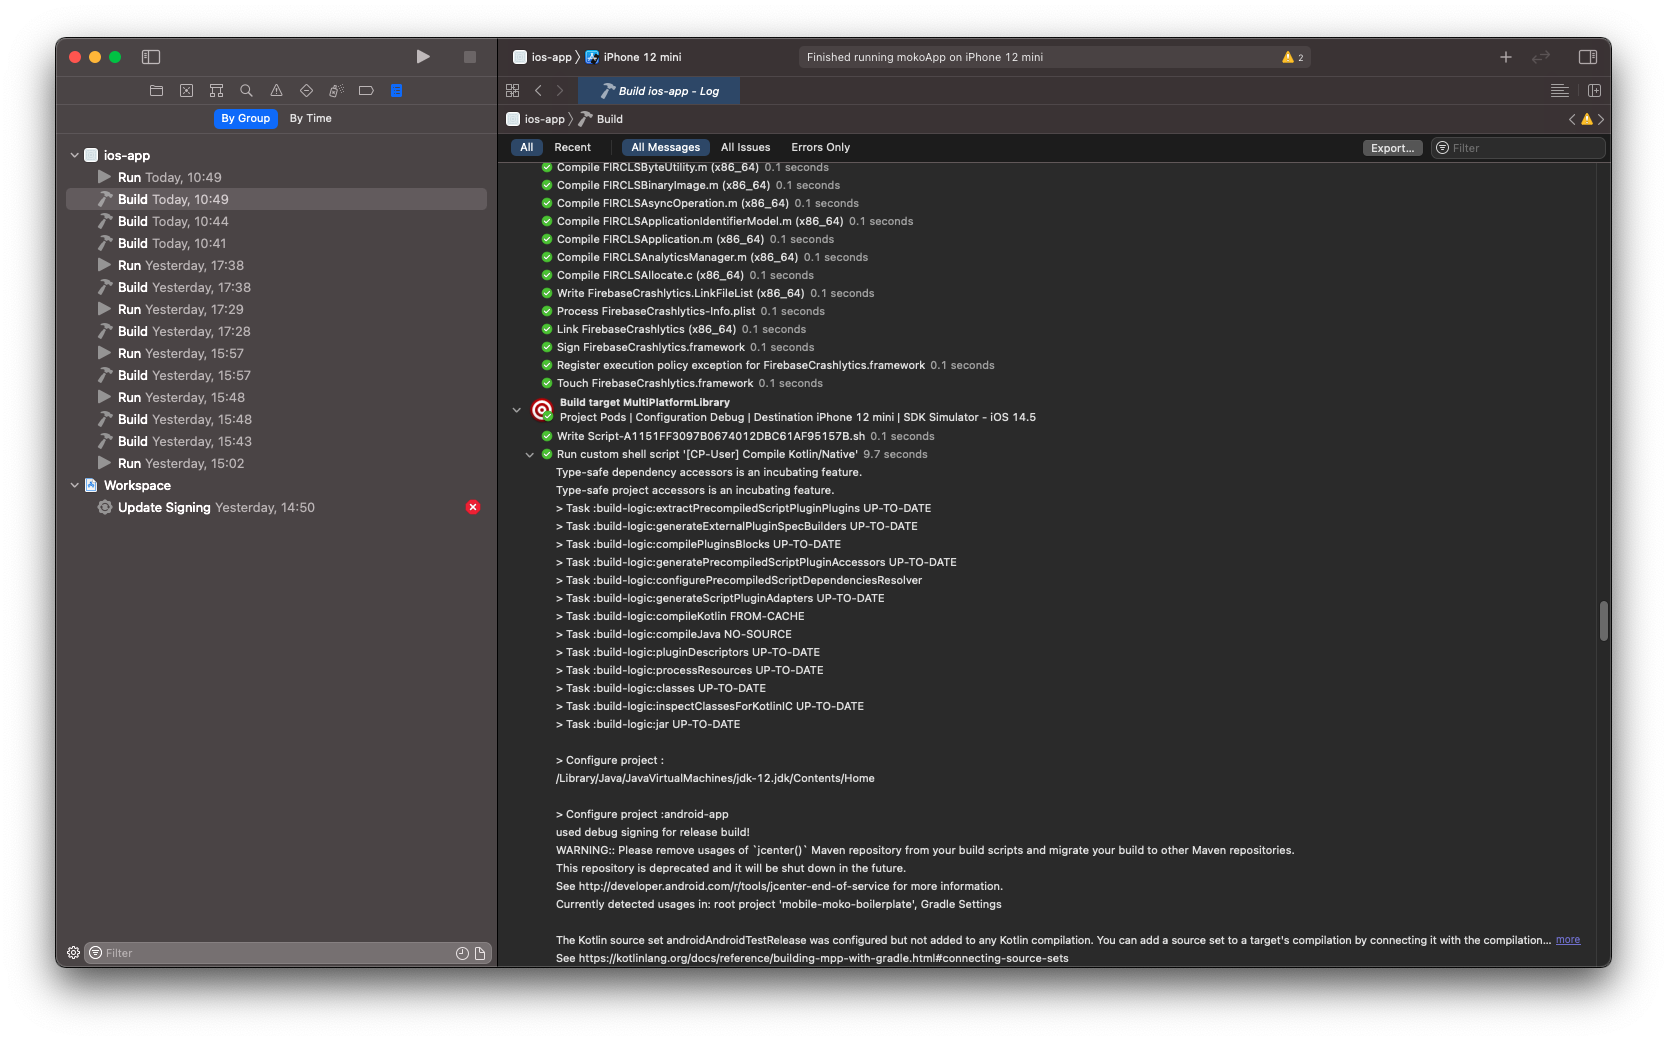The image size is (1667, 1041).
Task: Add a new editor tab with plus
Action: 1506,57
